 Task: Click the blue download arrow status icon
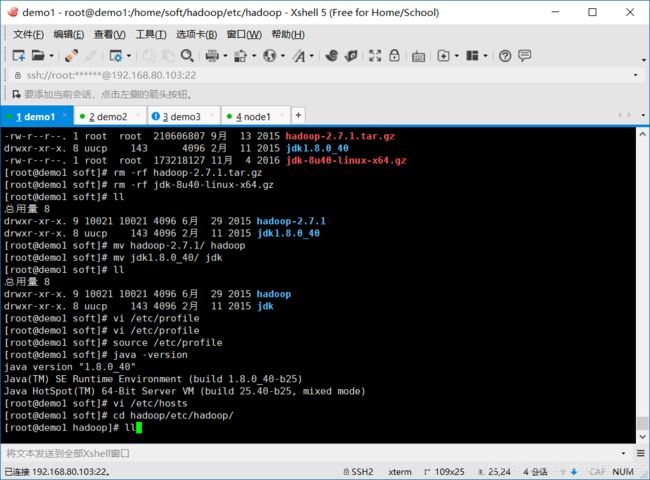point(574,472)
